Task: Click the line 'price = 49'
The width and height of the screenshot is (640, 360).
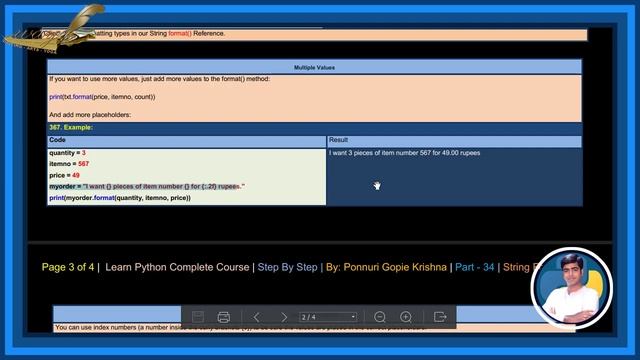Action: tap(64, 175)
